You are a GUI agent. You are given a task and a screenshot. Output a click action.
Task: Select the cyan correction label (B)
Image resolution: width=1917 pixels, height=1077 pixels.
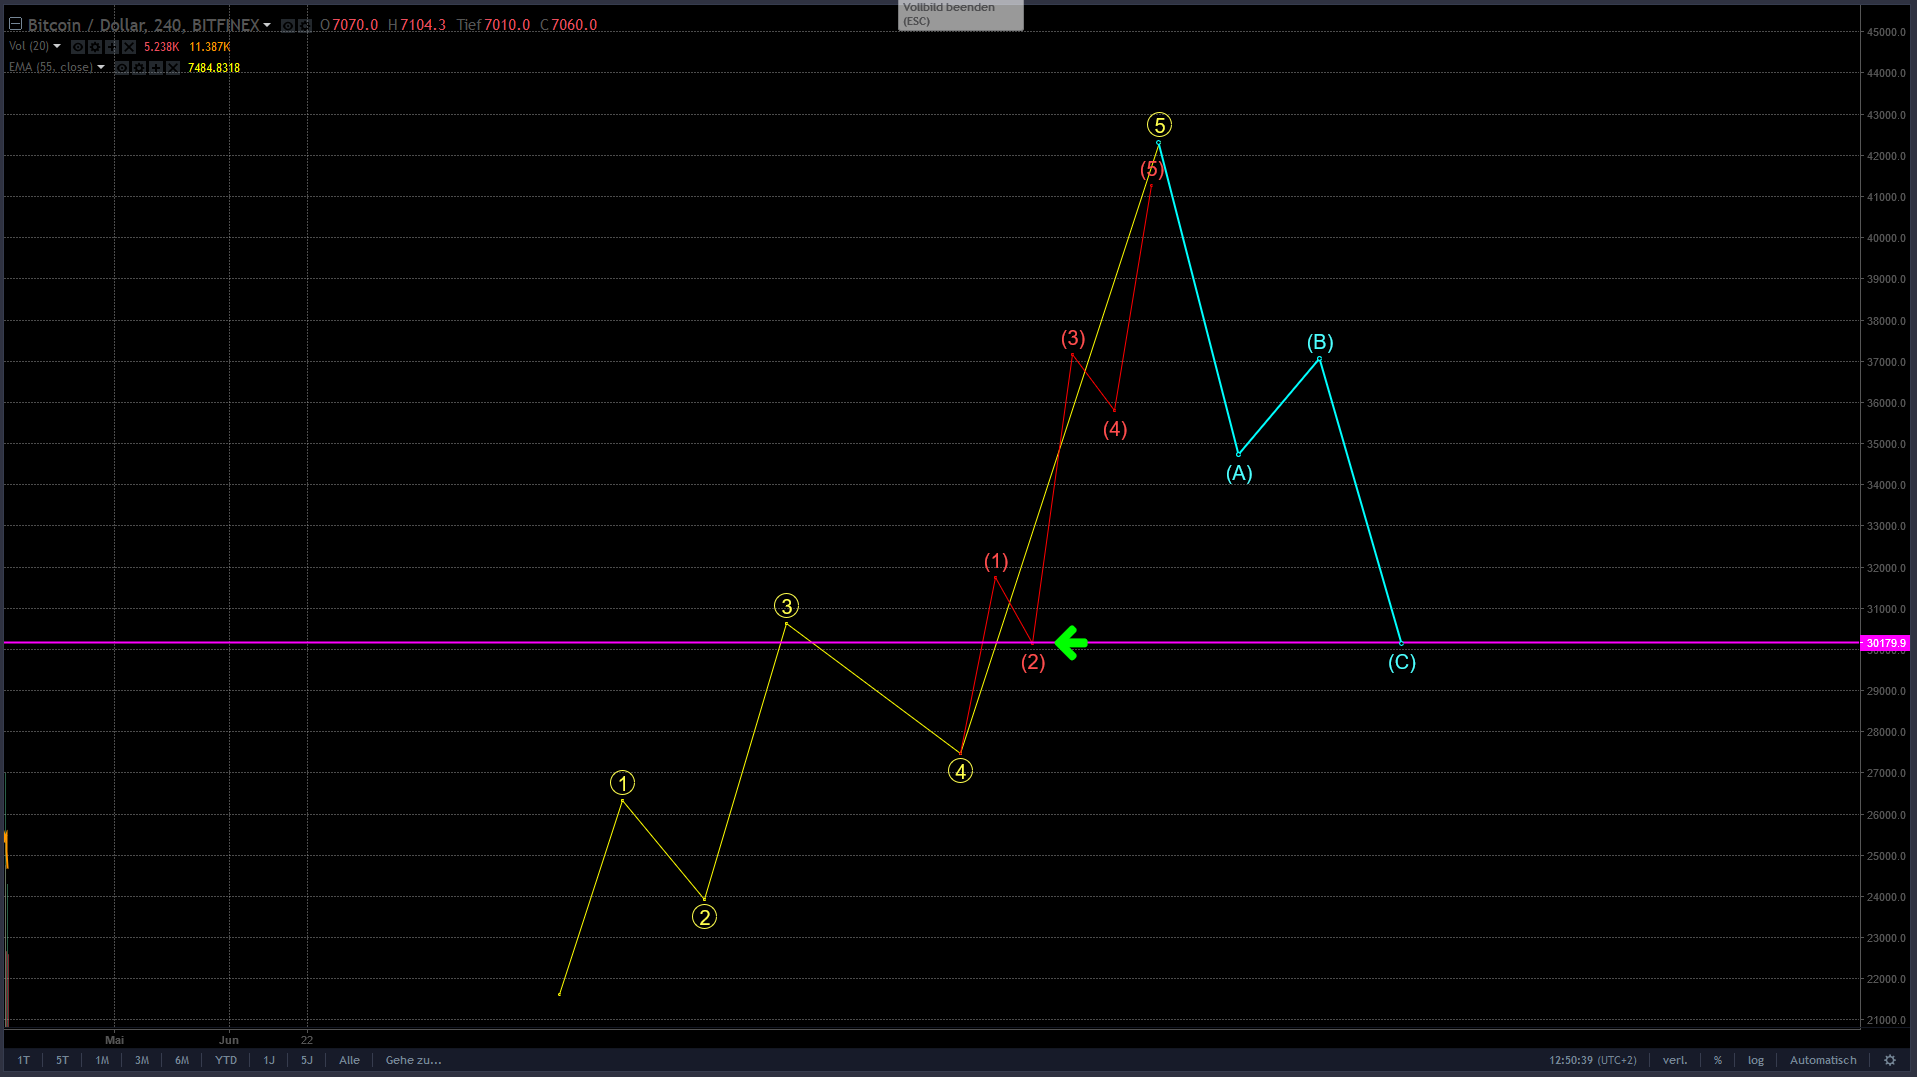coord(1320,342)
